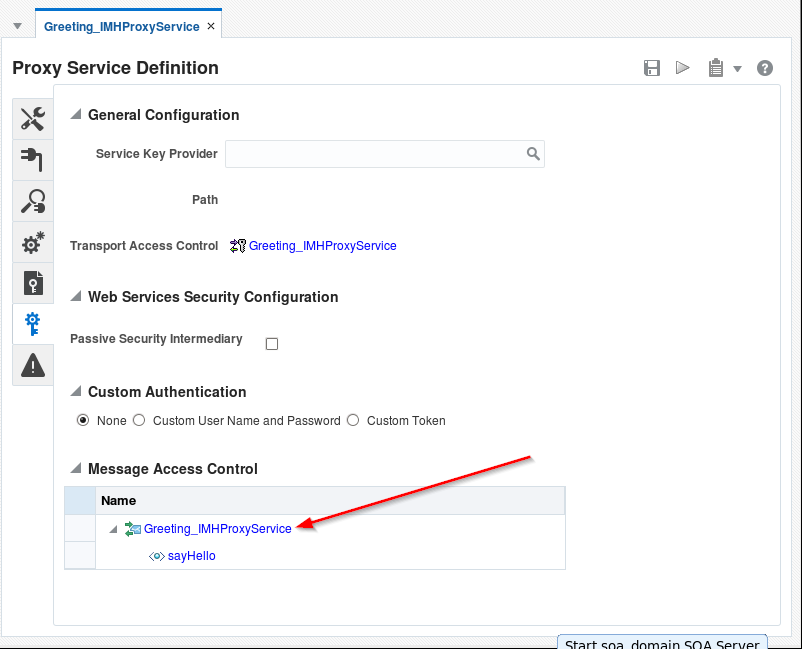Open the clipboard dropdown arrow in toolbar
Viewport: 802px width, 649px height.
point(738,69)
